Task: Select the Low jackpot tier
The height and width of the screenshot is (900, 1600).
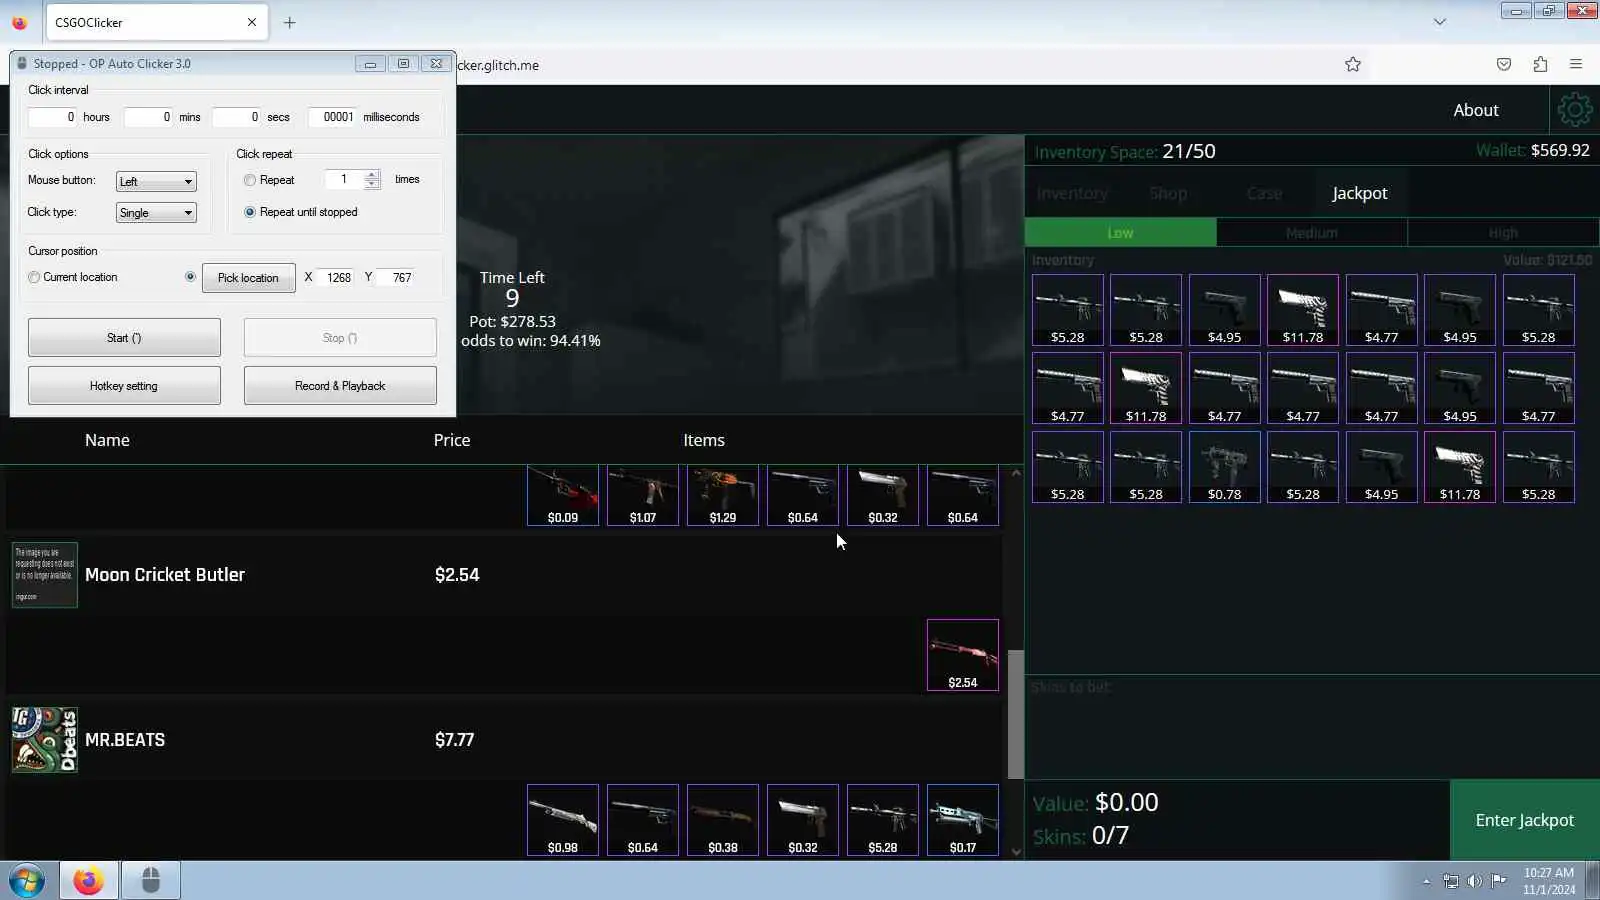Action: [x=1121, y=233]
